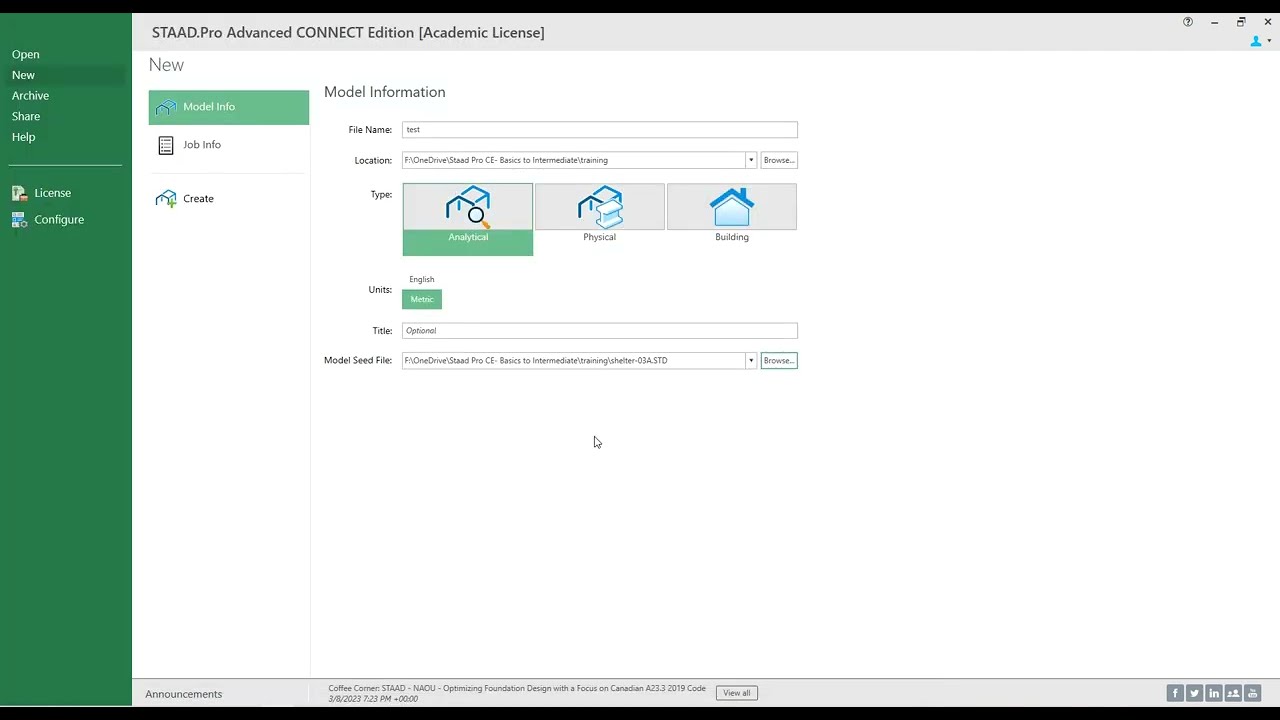Click the help question mark icon

(x=1188, y=22)
